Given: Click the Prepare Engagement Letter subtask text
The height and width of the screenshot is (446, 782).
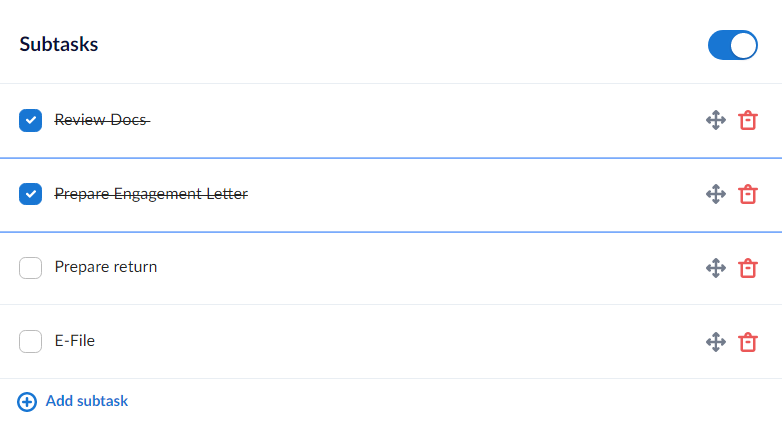Looking at the screenshot, I should tap(151, 194).
